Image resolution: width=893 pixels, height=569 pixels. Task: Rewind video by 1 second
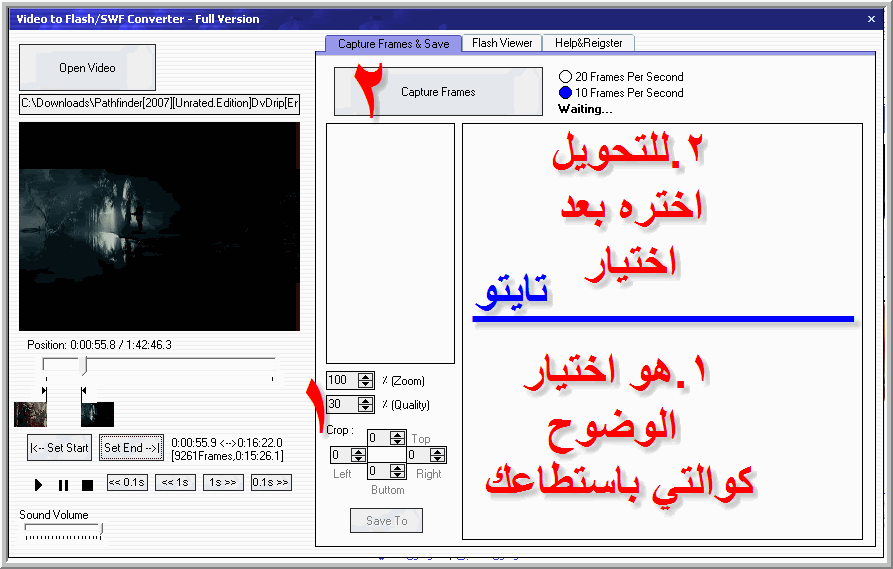coord(175,482)
